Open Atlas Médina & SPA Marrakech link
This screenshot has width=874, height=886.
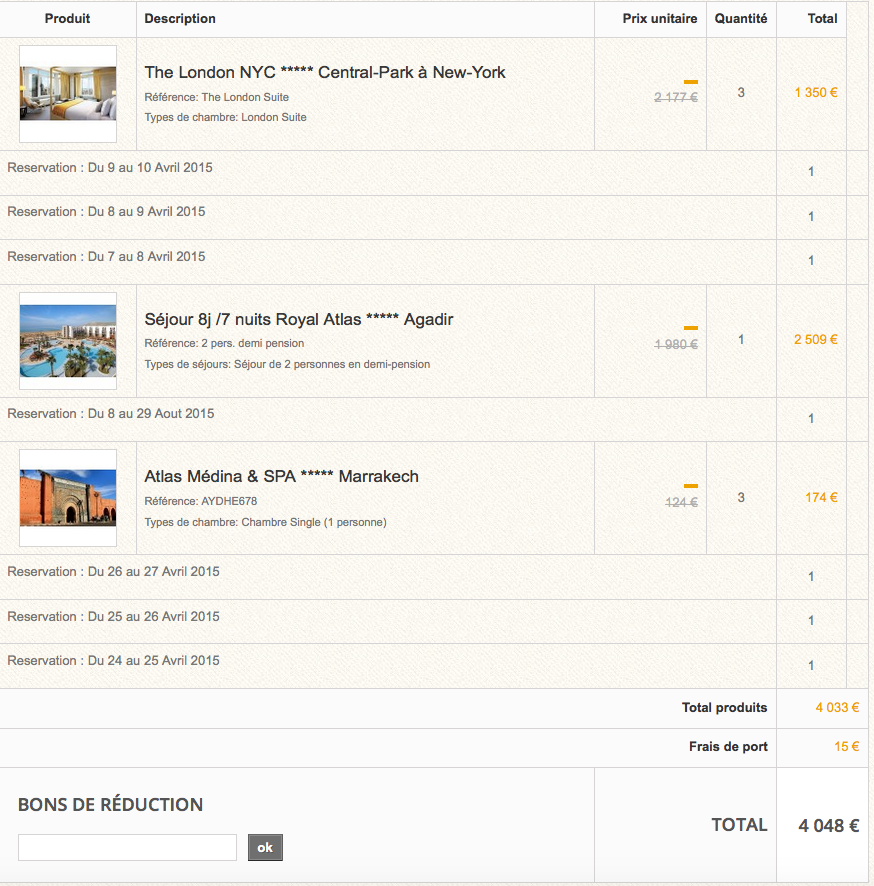pos(281,476)
